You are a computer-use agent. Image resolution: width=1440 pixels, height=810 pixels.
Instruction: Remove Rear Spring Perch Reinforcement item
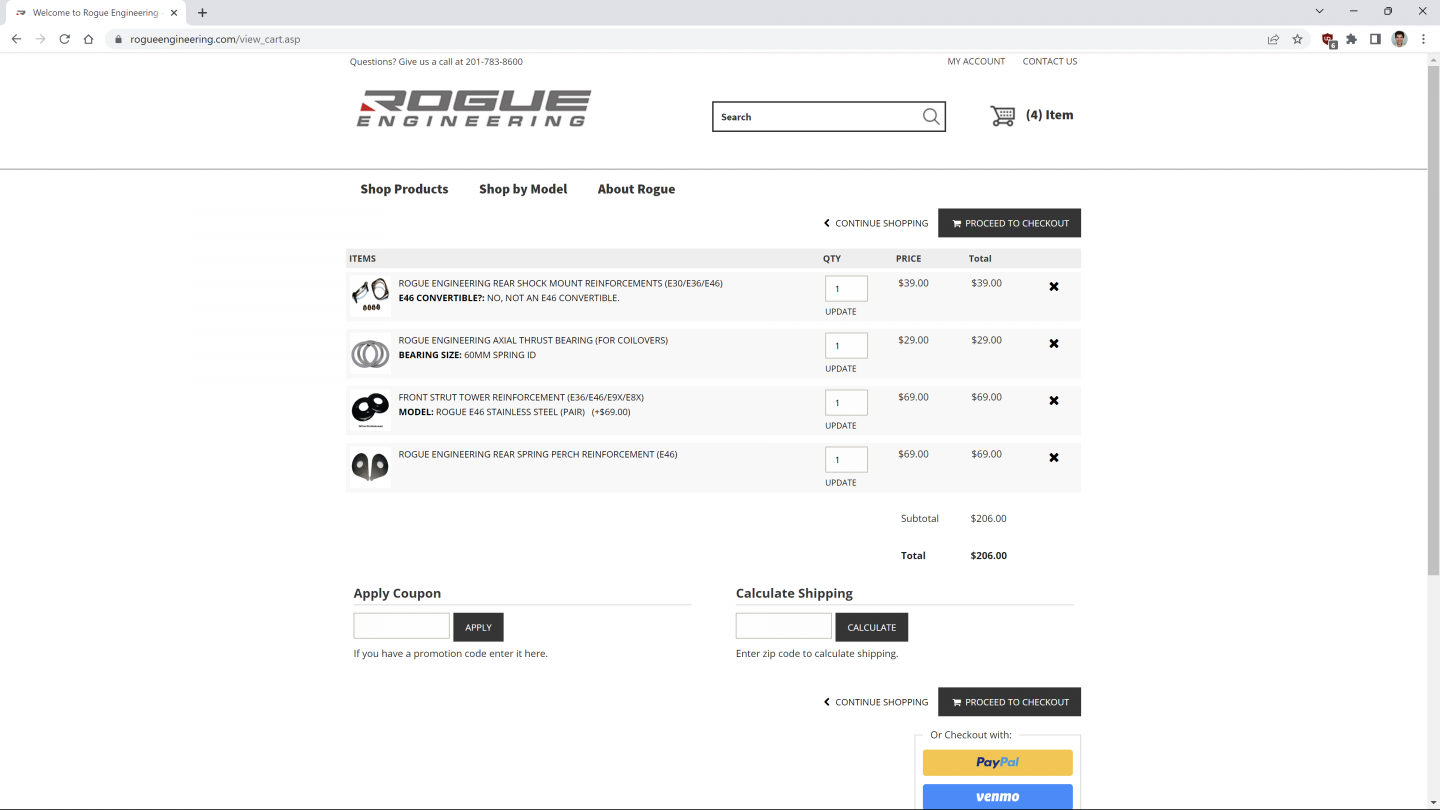click(1054, 458)
